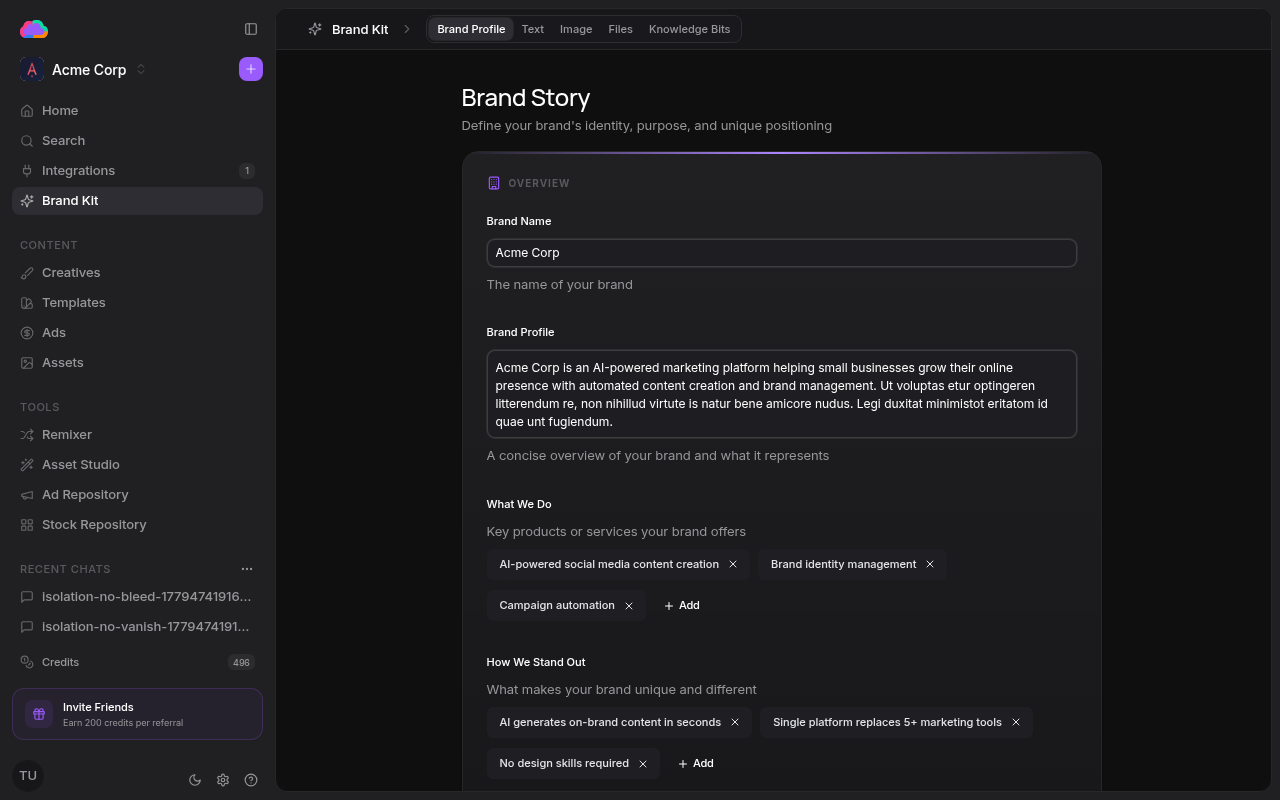Click the Brand Kit sparkle header icon
Screen dimensions: 1280x800
tap(315, 29)
